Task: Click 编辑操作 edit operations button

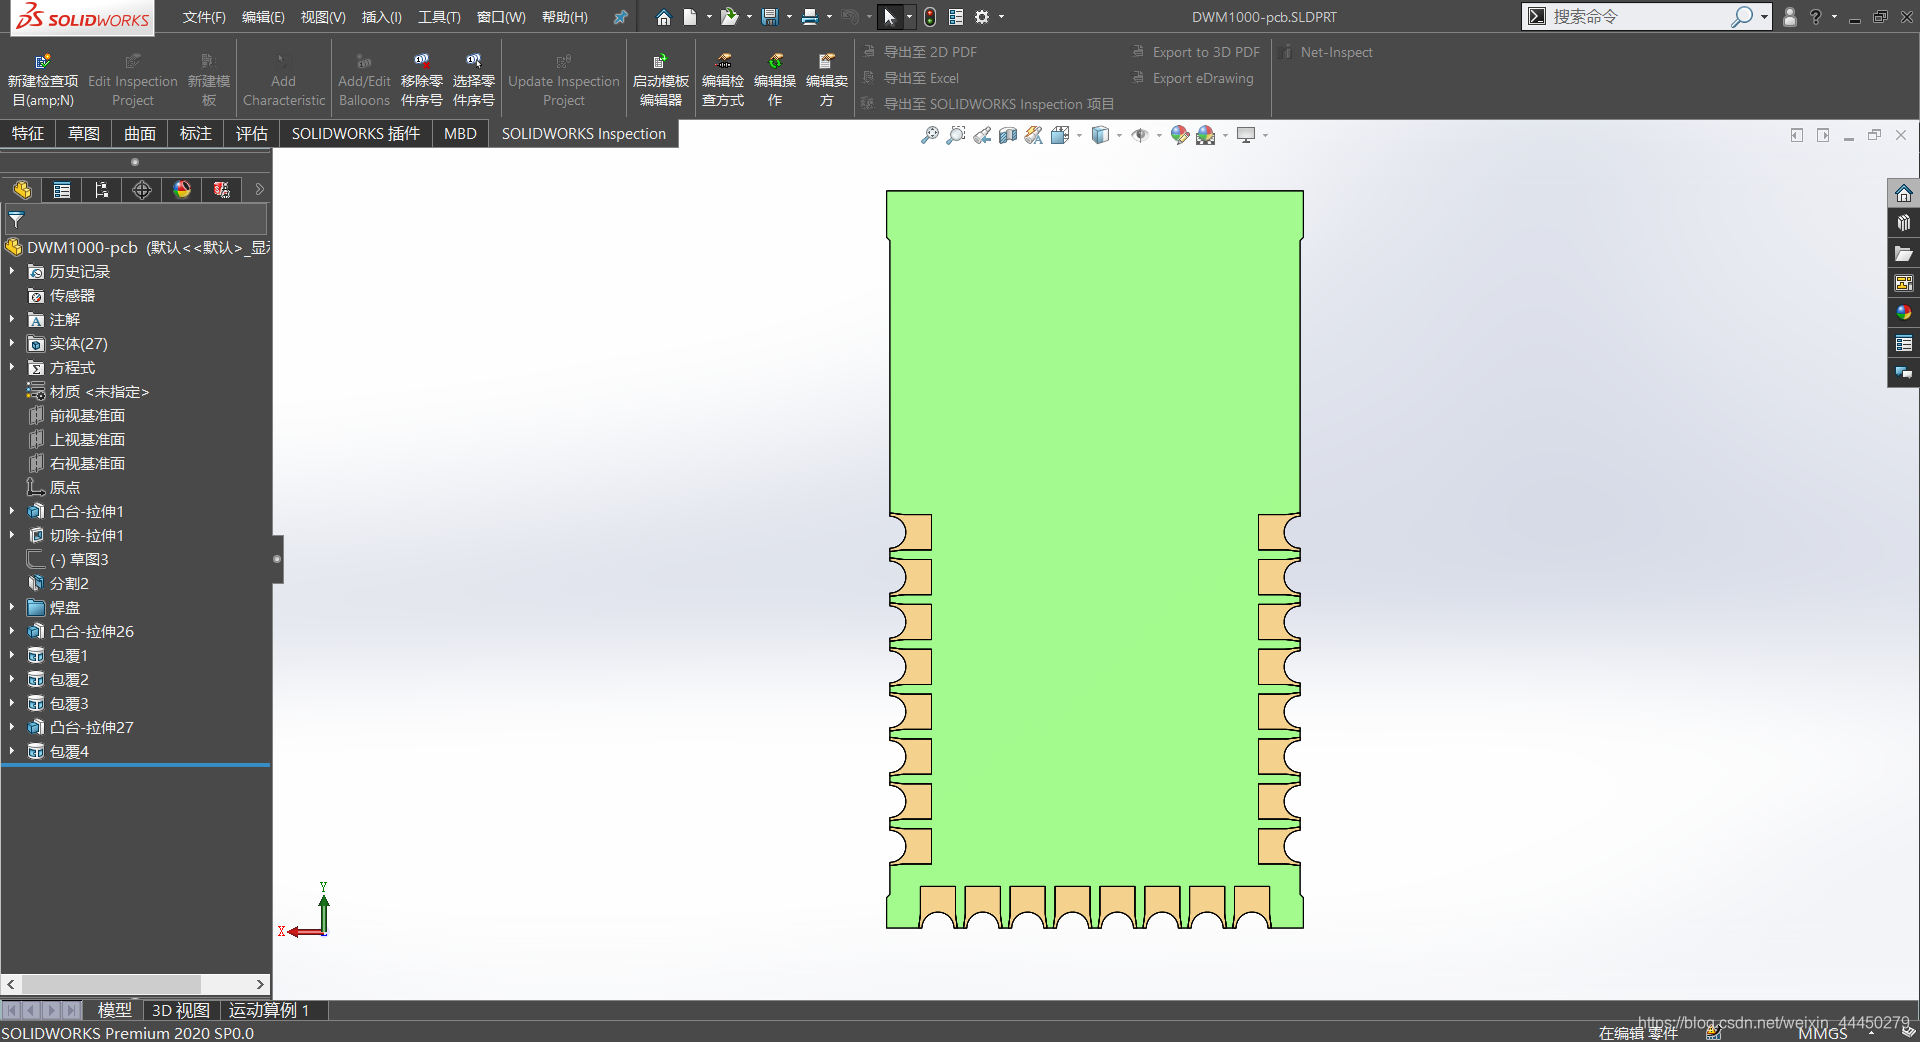Action: pos(775,81)
